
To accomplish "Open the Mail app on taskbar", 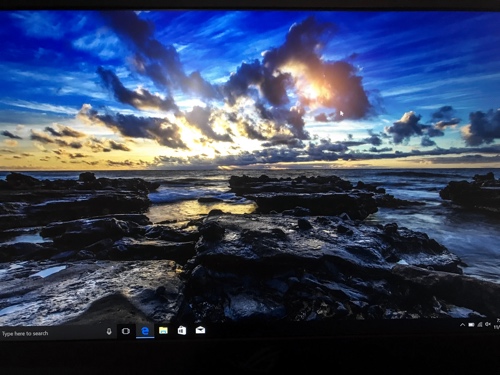I will pyautogui.click(x=200, y=330).
